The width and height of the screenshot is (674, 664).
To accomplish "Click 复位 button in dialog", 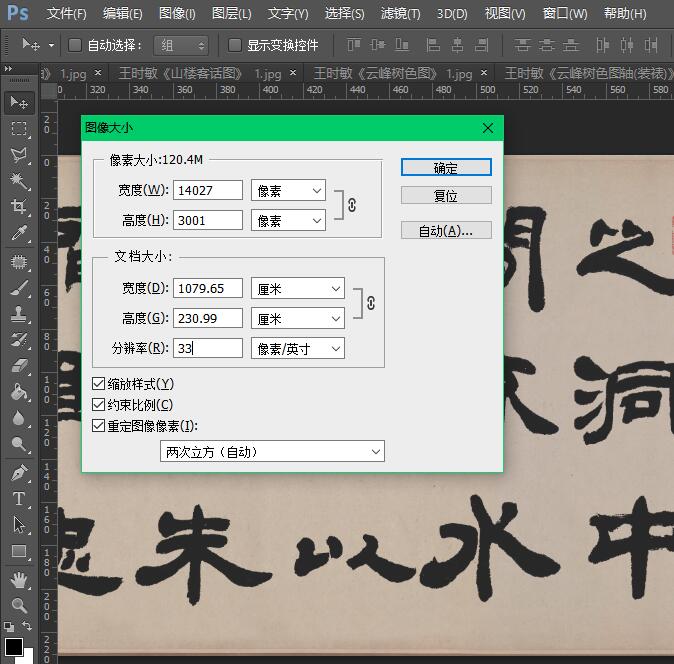I will tap(446, 196).
